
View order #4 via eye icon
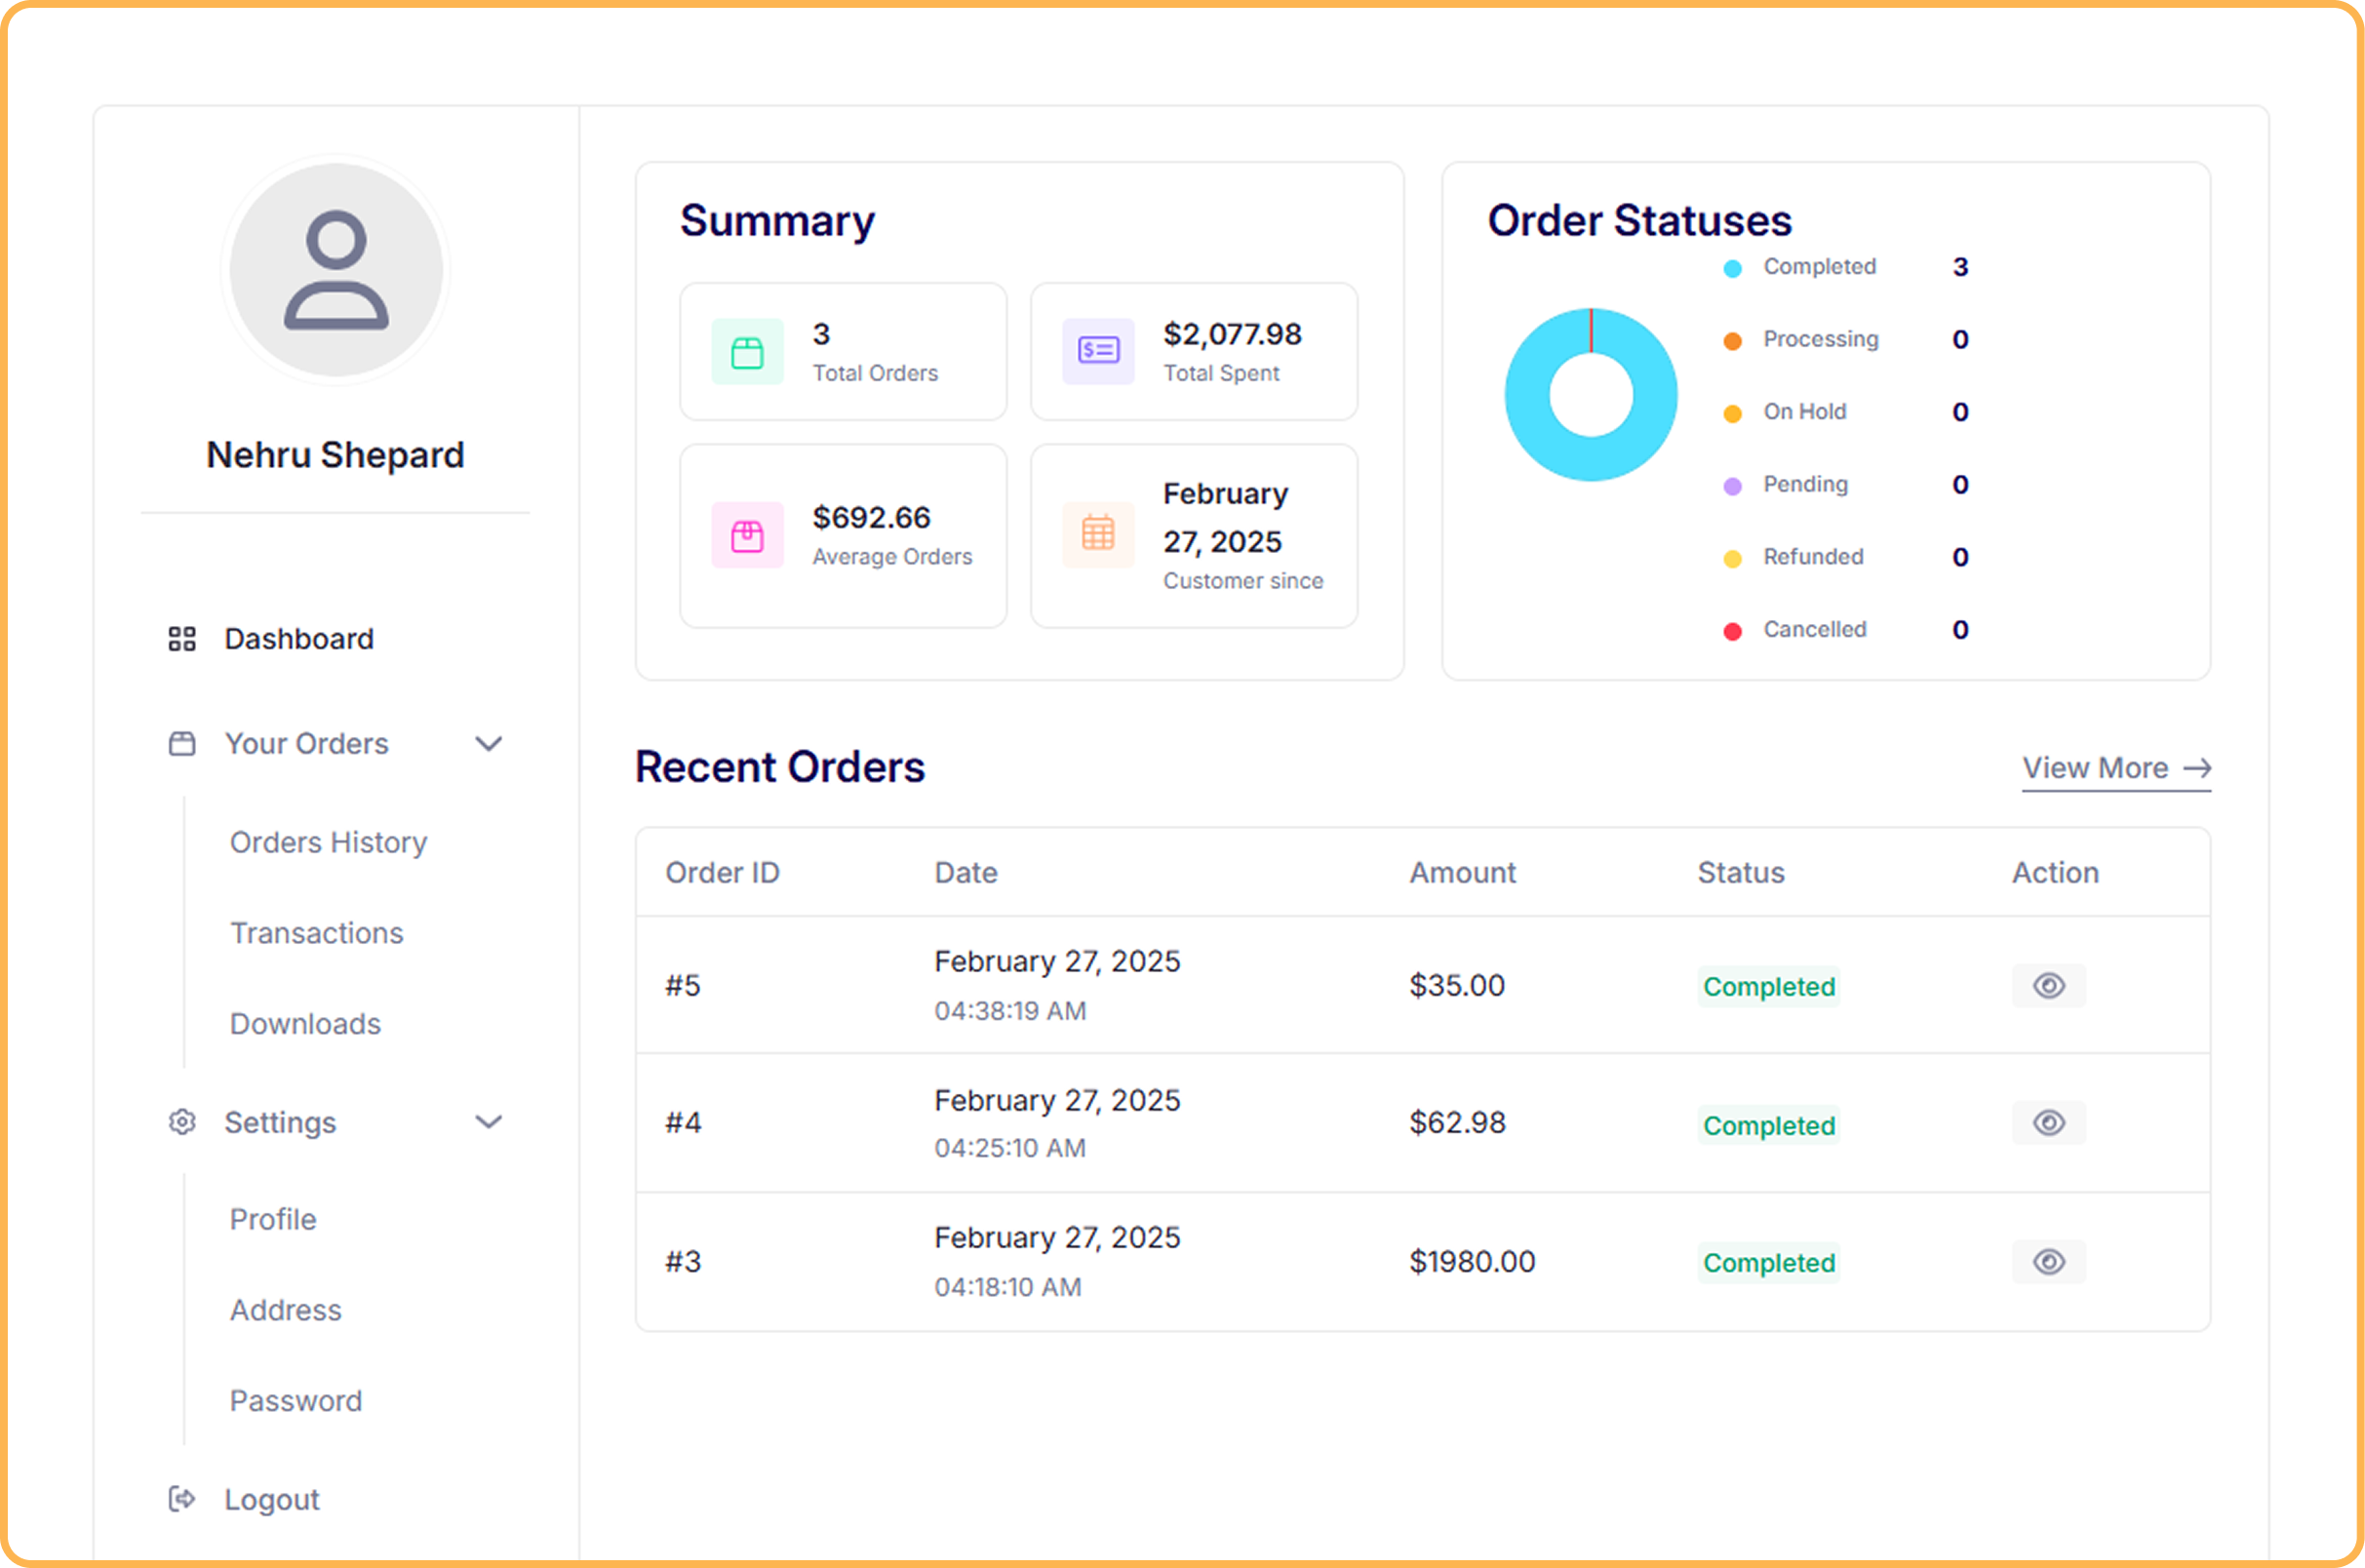point(2048,1123)
